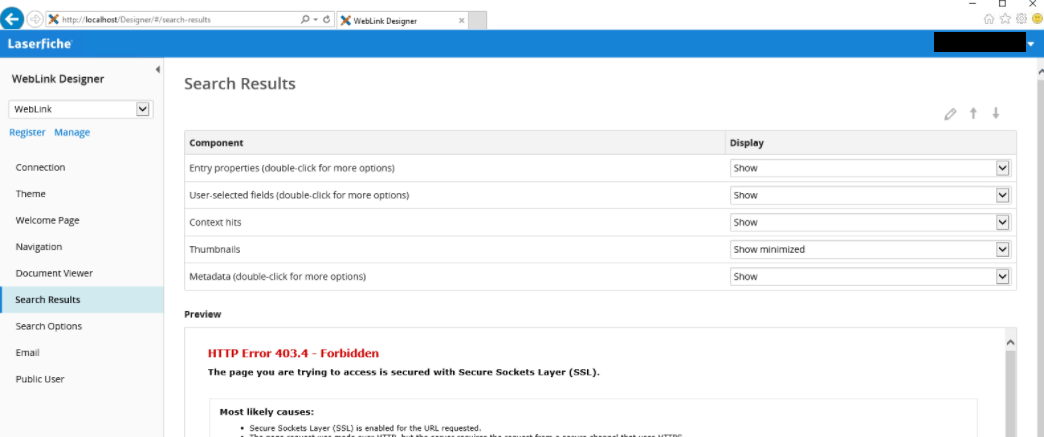The width and height of the screenshot is (1044, 437).
Task: Click the Laserfiche logo
Action: pyautogui.click(x=40, y=44)
